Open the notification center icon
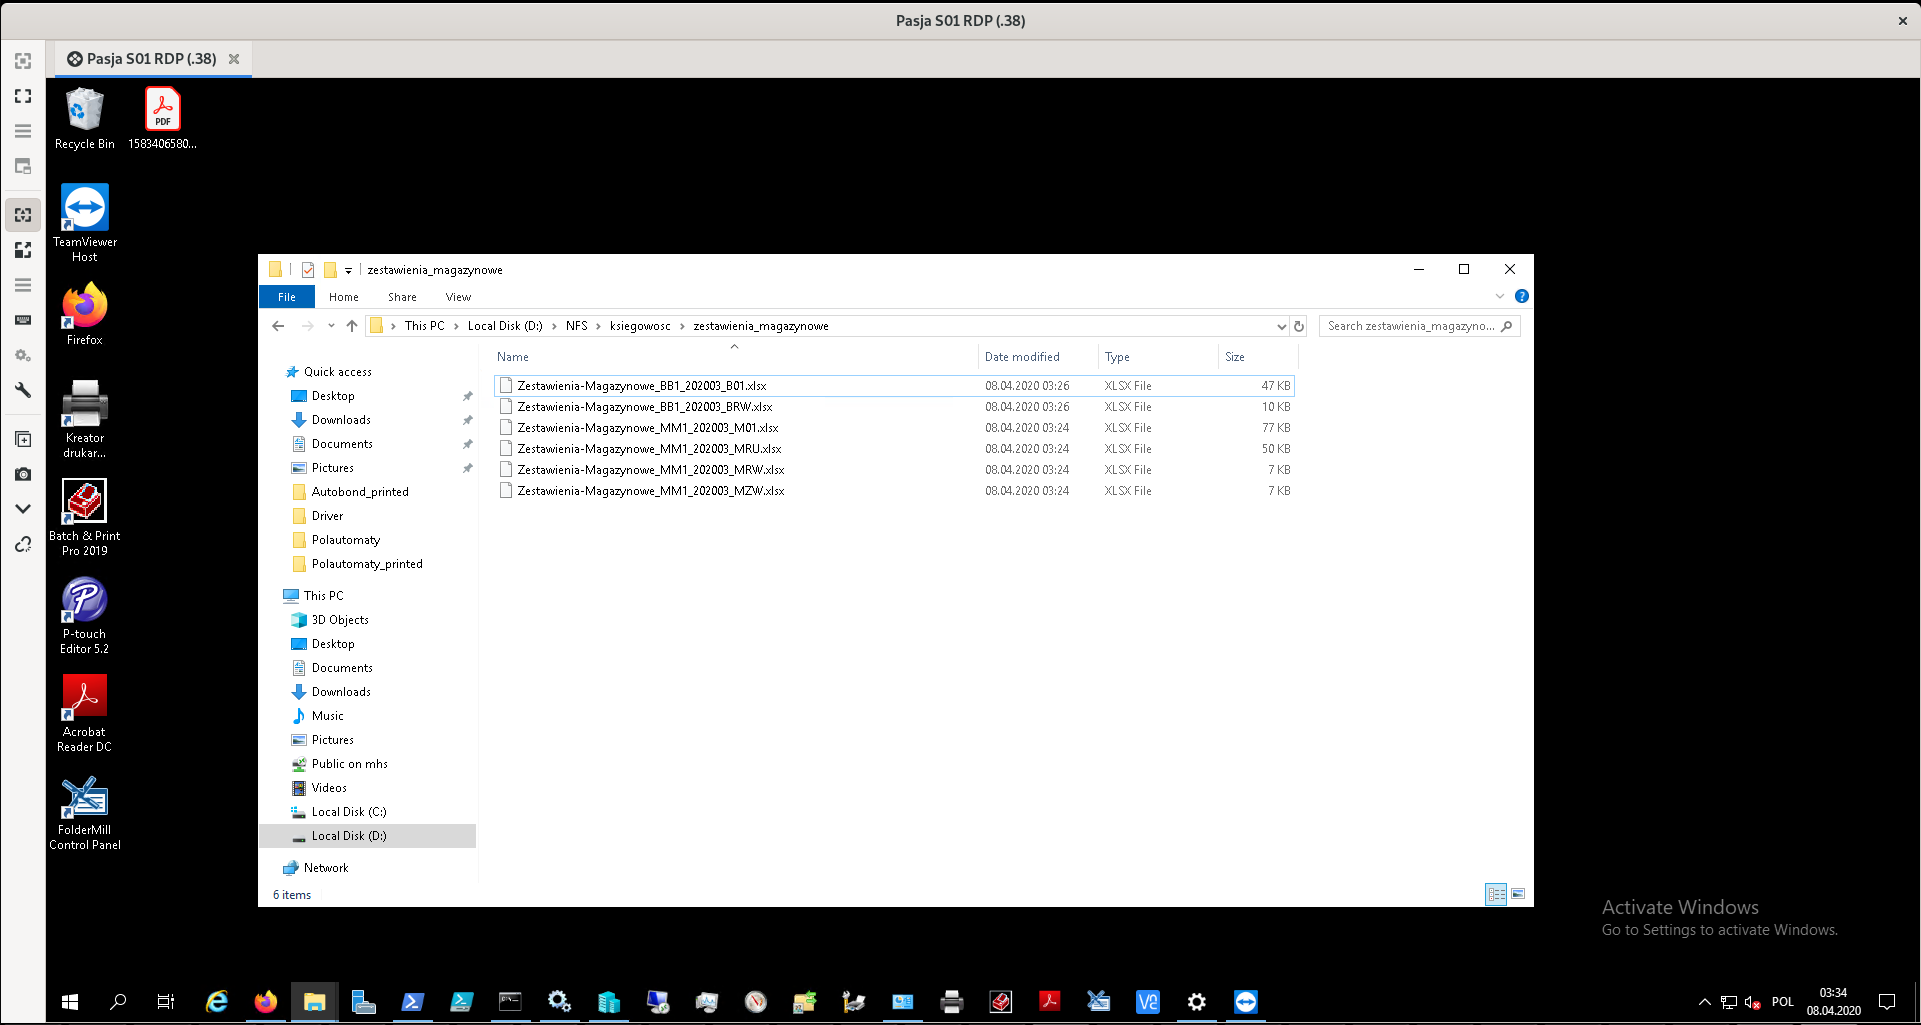Screen dimensions: 1921x1025 [x=1887, y=1001]
